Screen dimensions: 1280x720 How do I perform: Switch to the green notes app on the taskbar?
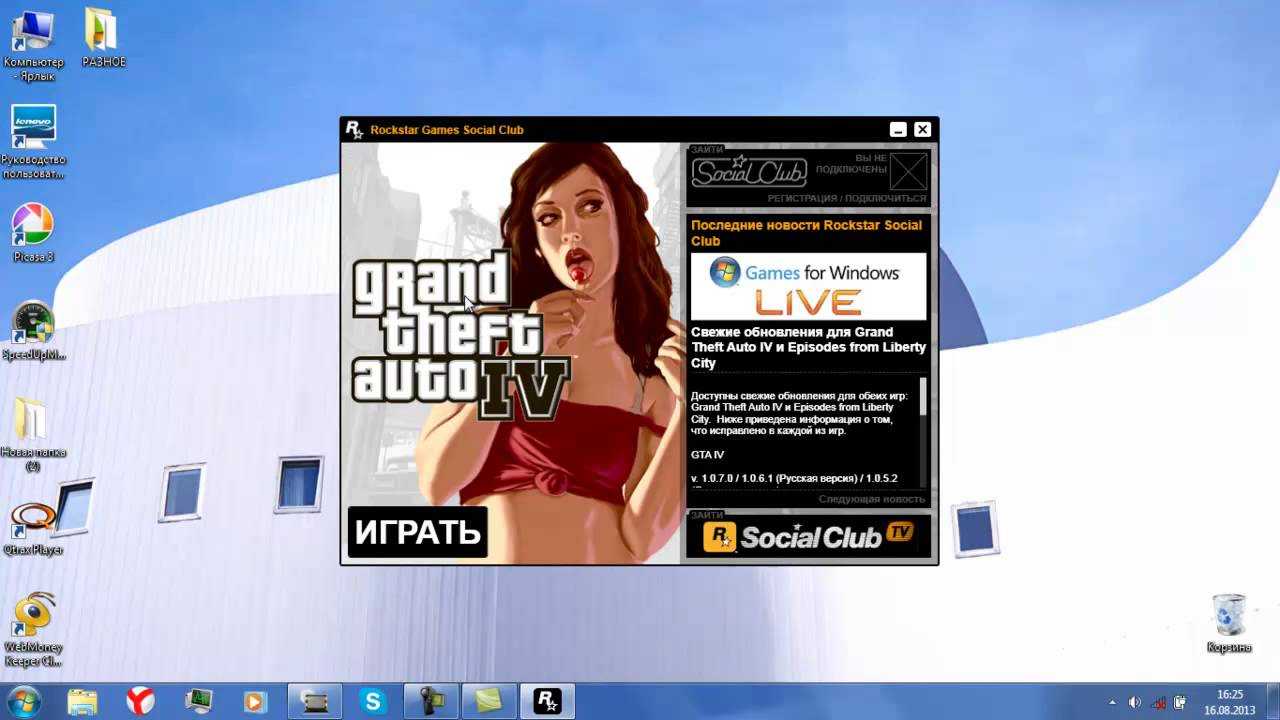[489, 701]
